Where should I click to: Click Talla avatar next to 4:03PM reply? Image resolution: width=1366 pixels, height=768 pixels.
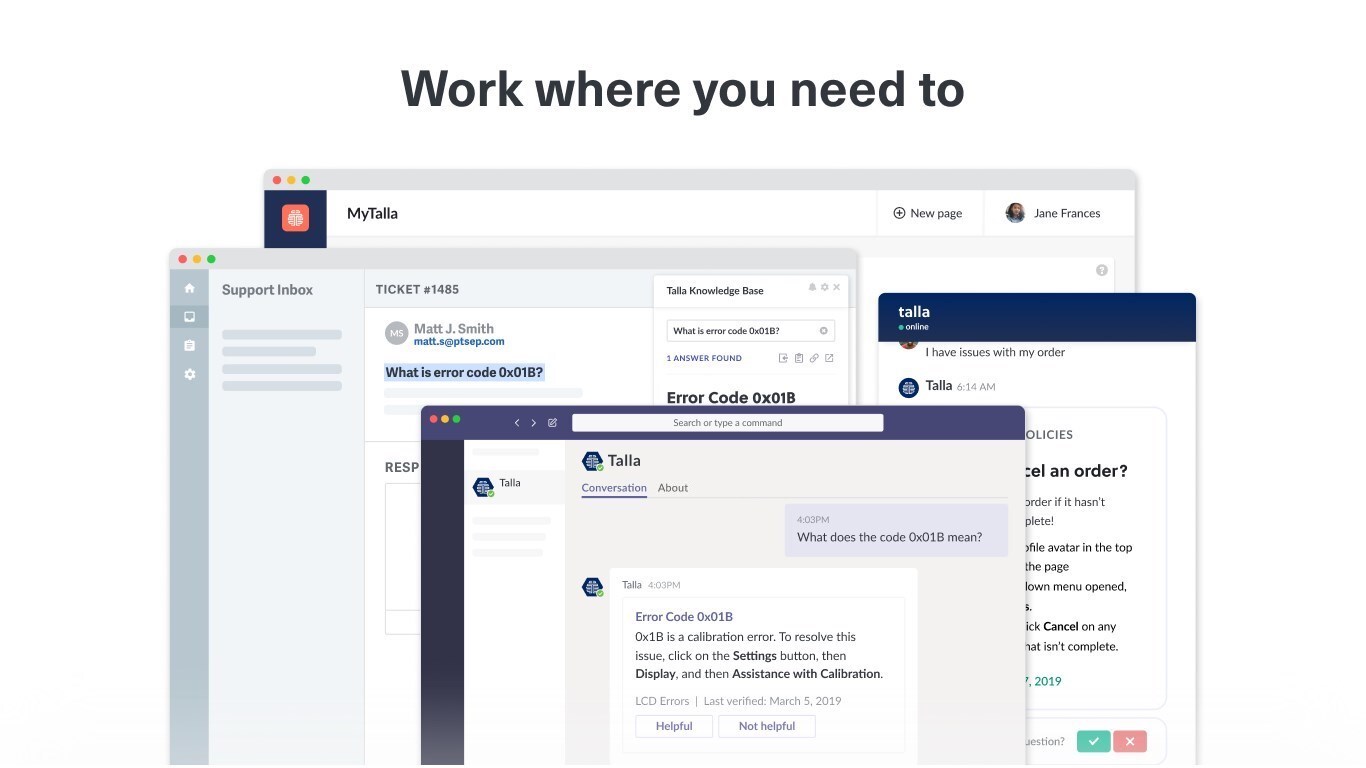[592, 587]
